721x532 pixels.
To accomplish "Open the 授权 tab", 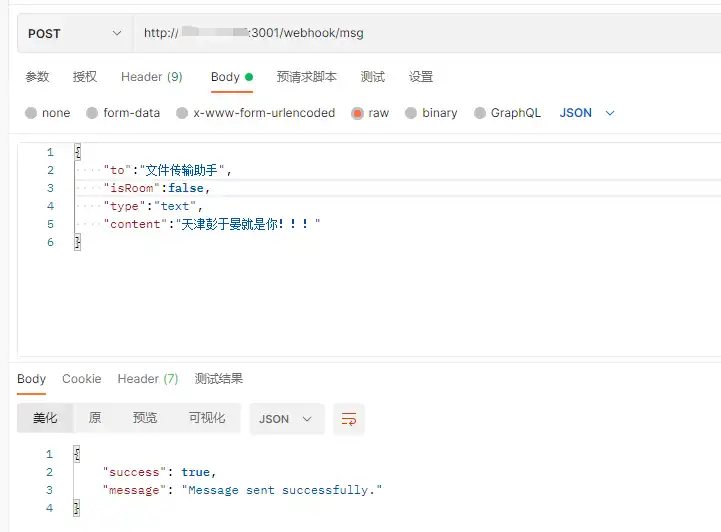I will [x=85, y=77].
